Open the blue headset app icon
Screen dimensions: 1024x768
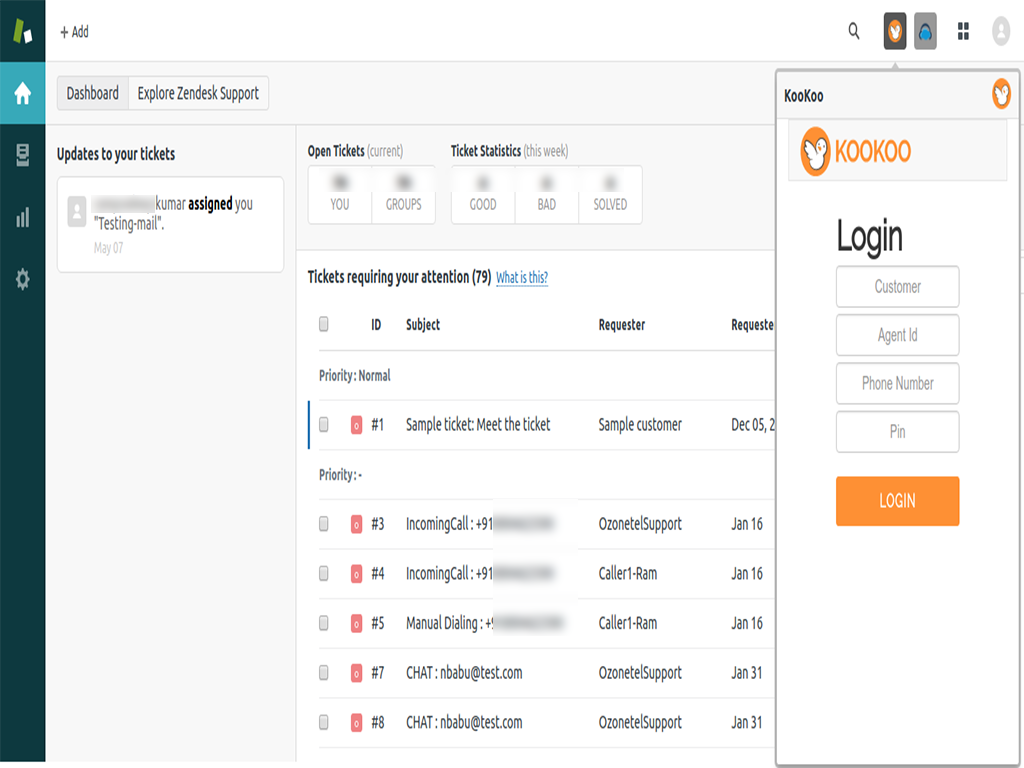(x=925, y=31)
